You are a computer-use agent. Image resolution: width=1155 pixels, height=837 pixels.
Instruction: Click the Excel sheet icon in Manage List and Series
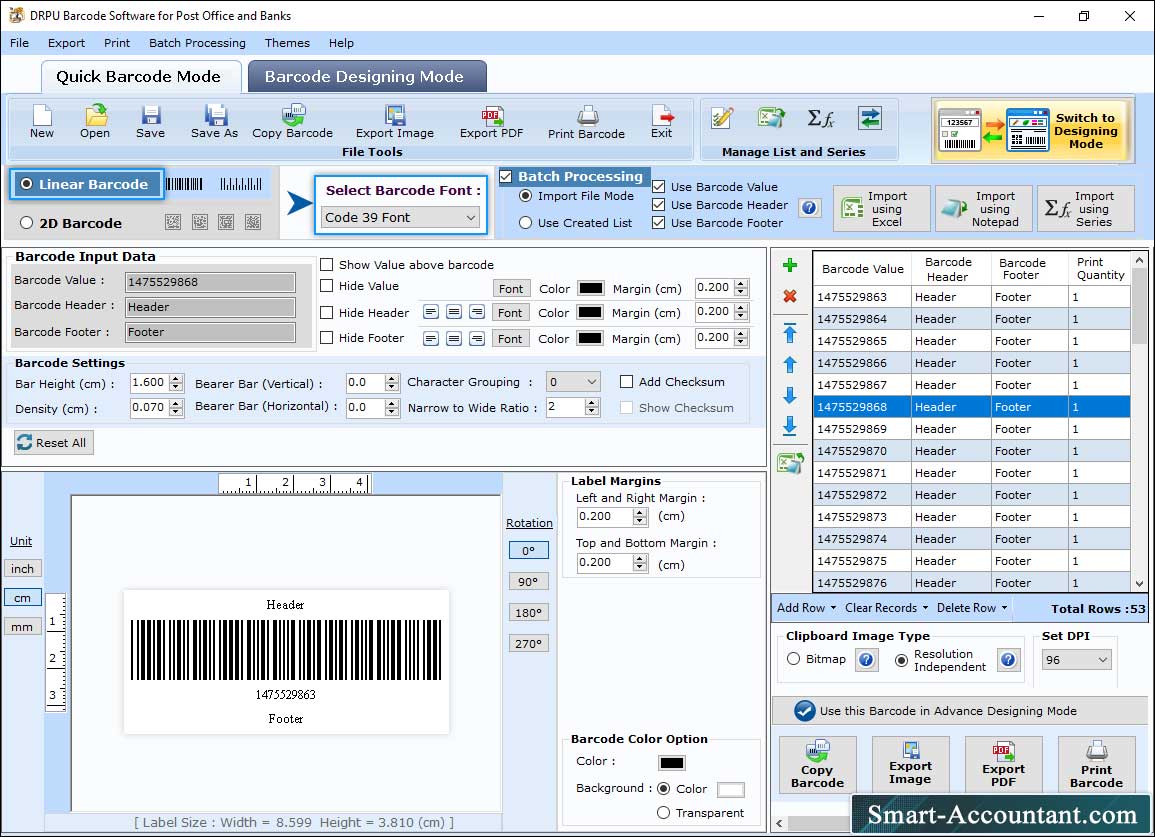tap(770, 118)
